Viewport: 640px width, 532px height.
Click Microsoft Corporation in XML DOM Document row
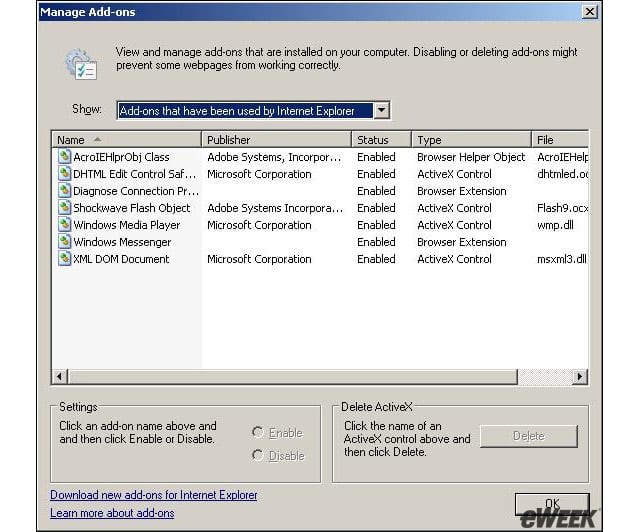259,259
